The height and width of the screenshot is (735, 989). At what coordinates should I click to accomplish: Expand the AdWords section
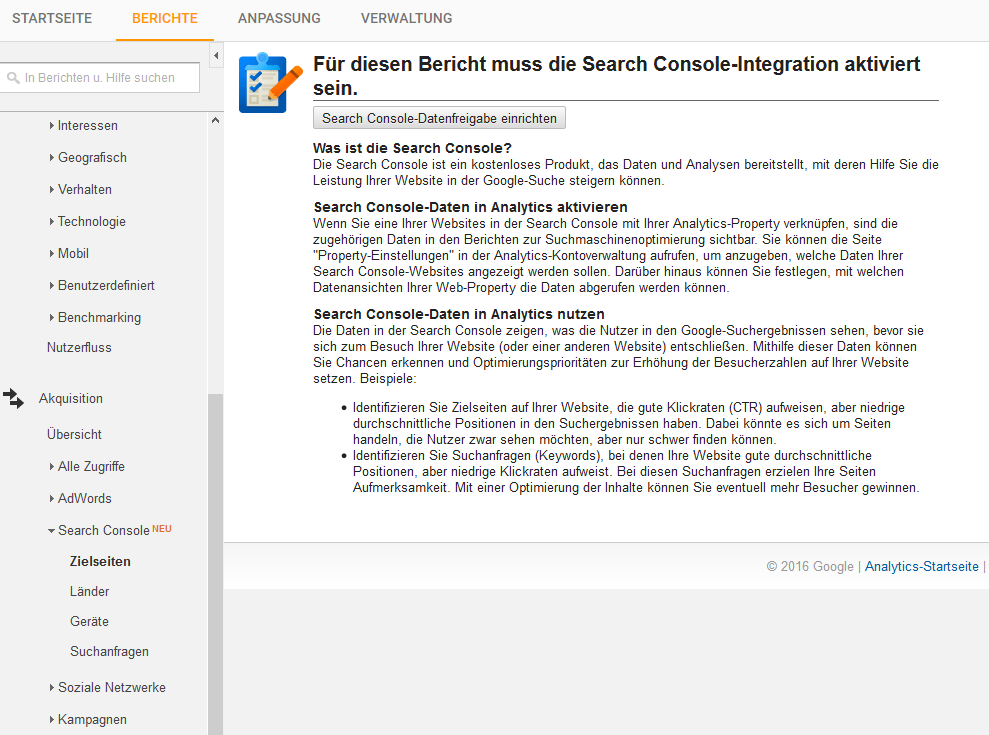point(80,498)
